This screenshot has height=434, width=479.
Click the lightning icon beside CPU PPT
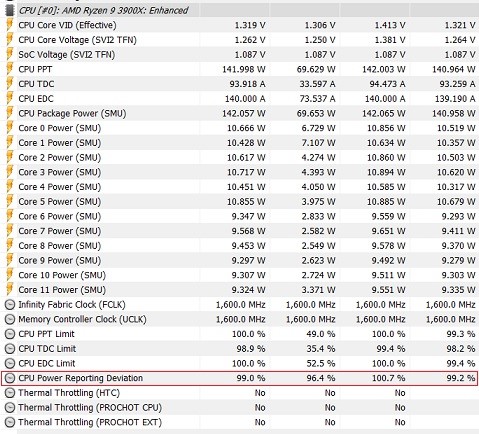click(10, 69)
